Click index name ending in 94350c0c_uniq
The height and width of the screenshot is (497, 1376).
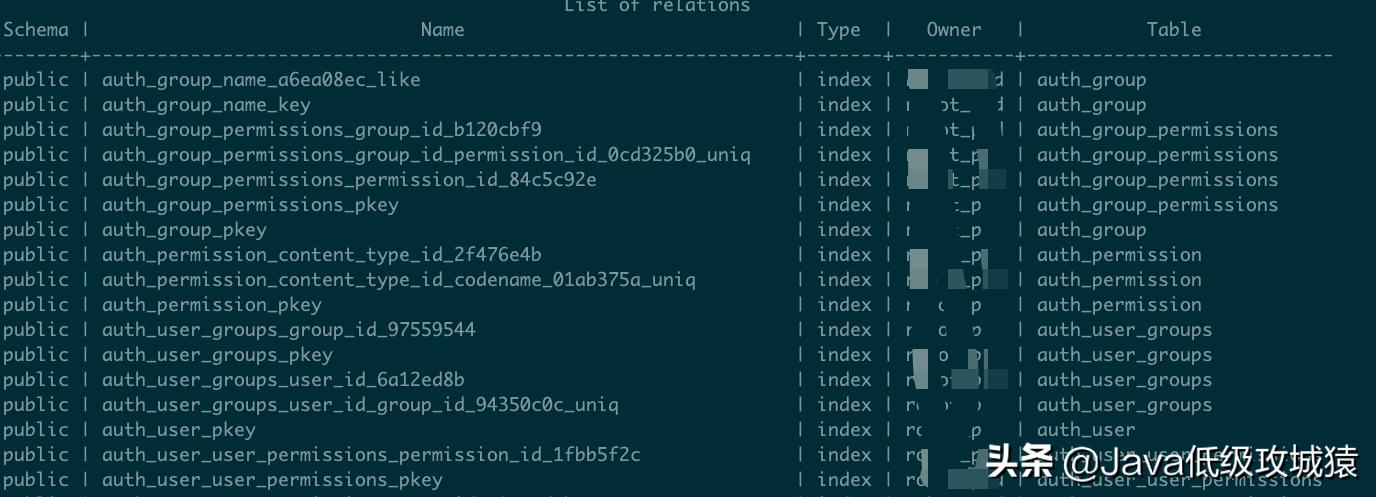(x=360, y=405)
